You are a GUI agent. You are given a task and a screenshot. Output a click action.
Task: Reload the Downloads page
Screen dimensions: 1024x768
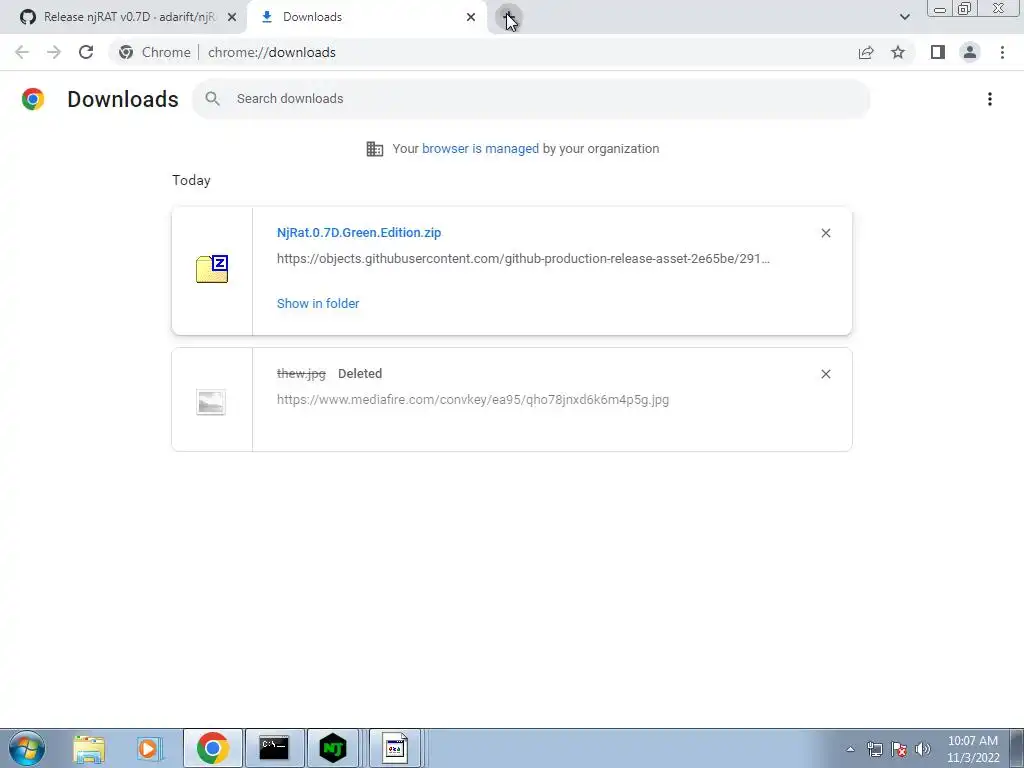[86, 52]
